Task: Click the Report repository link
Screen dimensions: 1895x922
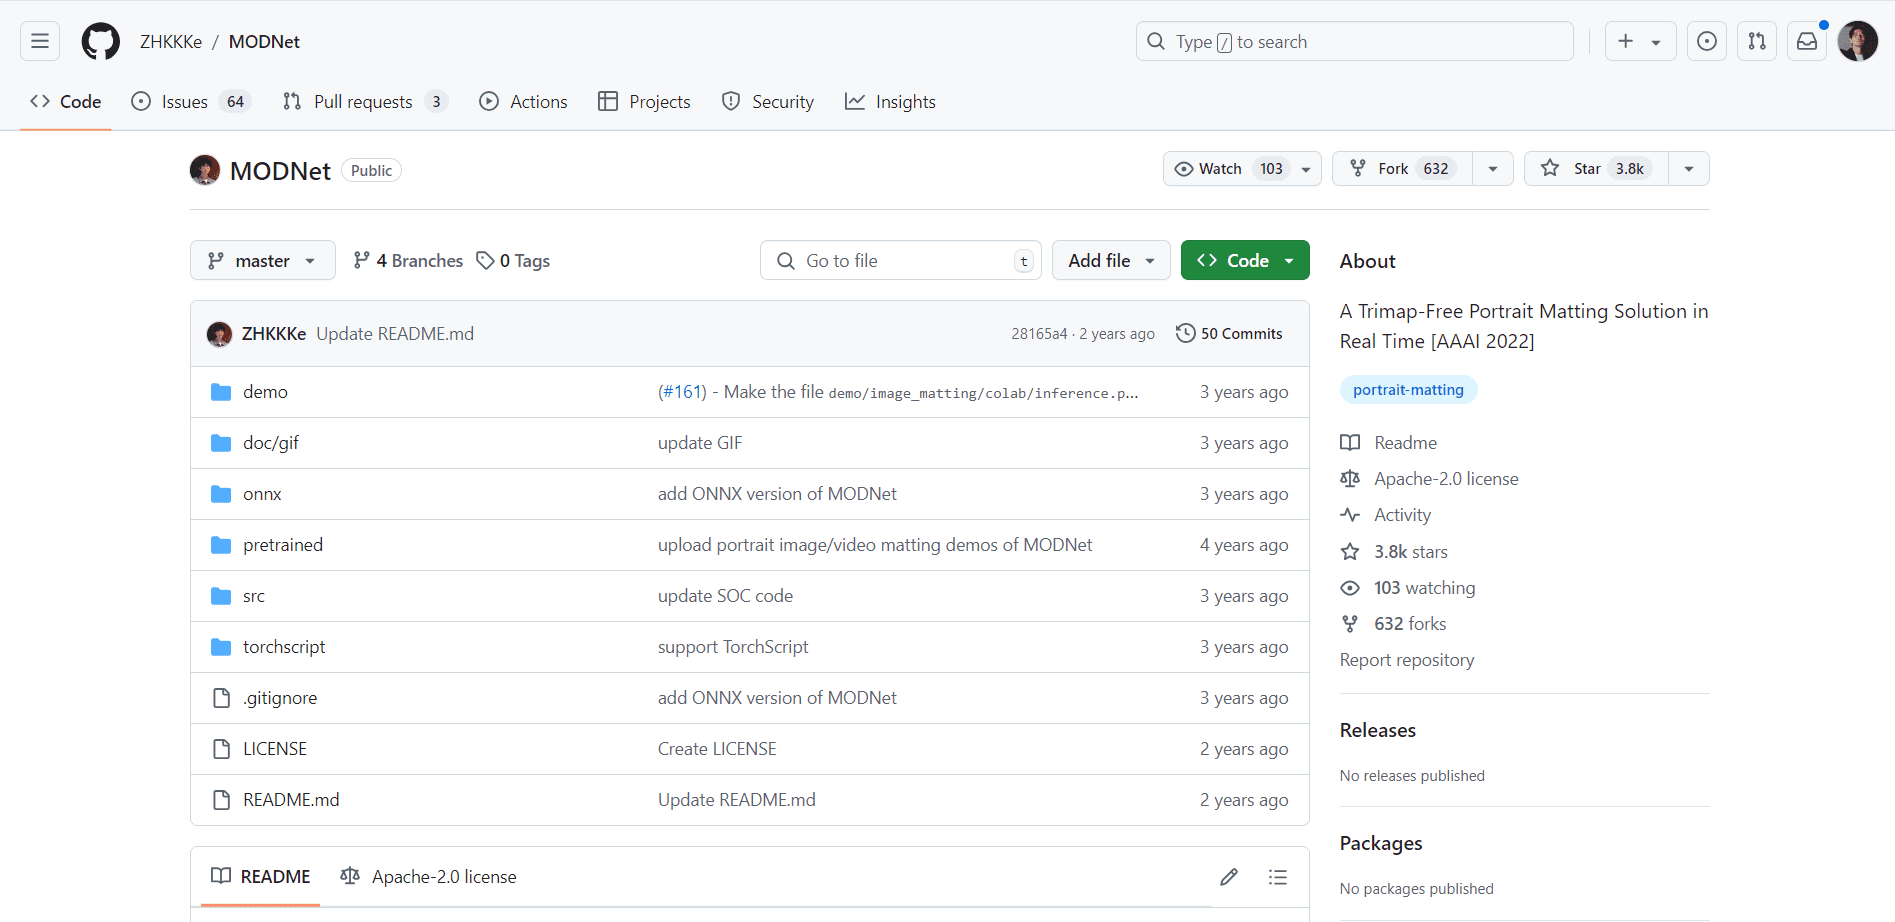Action: 1406,659
